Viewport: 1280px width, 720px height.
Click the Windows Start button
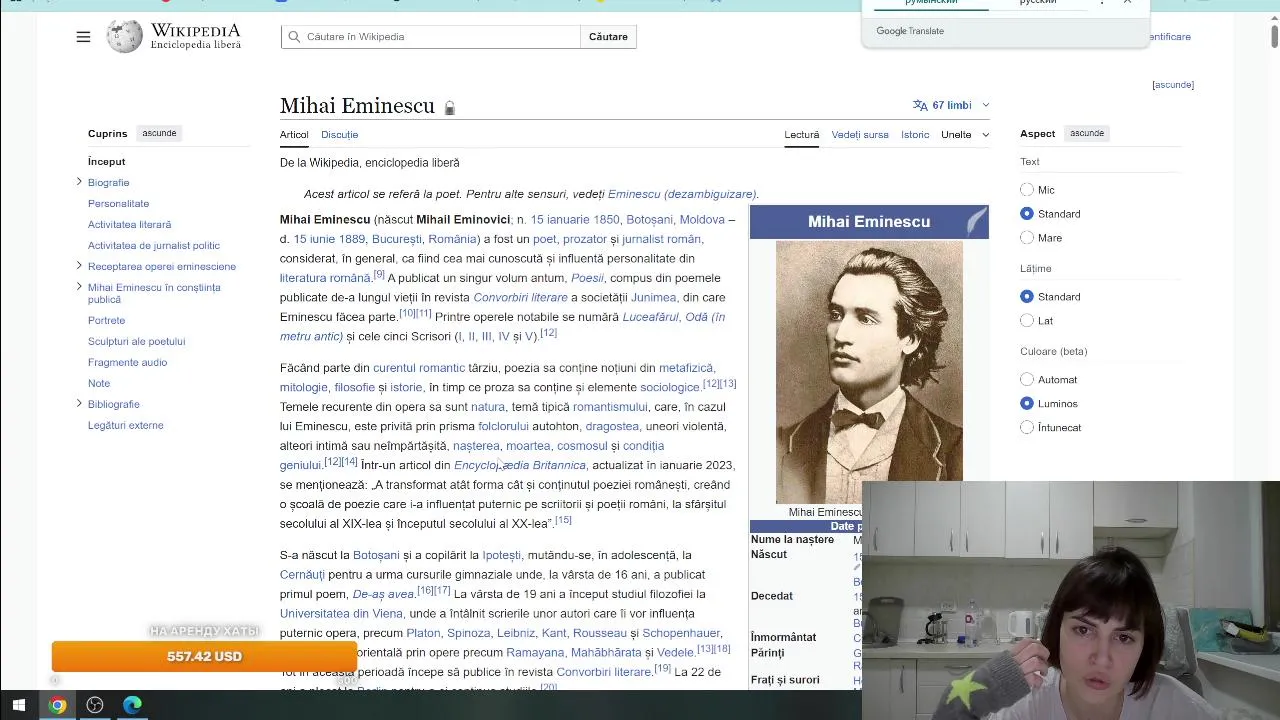click(x=19, y=705)
